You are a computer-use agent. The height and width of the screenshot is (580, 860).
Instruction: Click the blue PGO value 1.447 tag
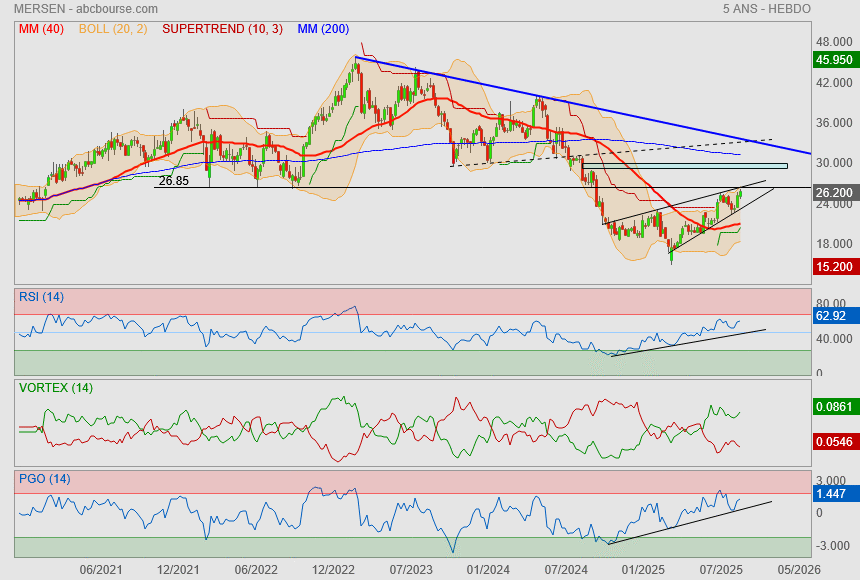tap(832, 495)
